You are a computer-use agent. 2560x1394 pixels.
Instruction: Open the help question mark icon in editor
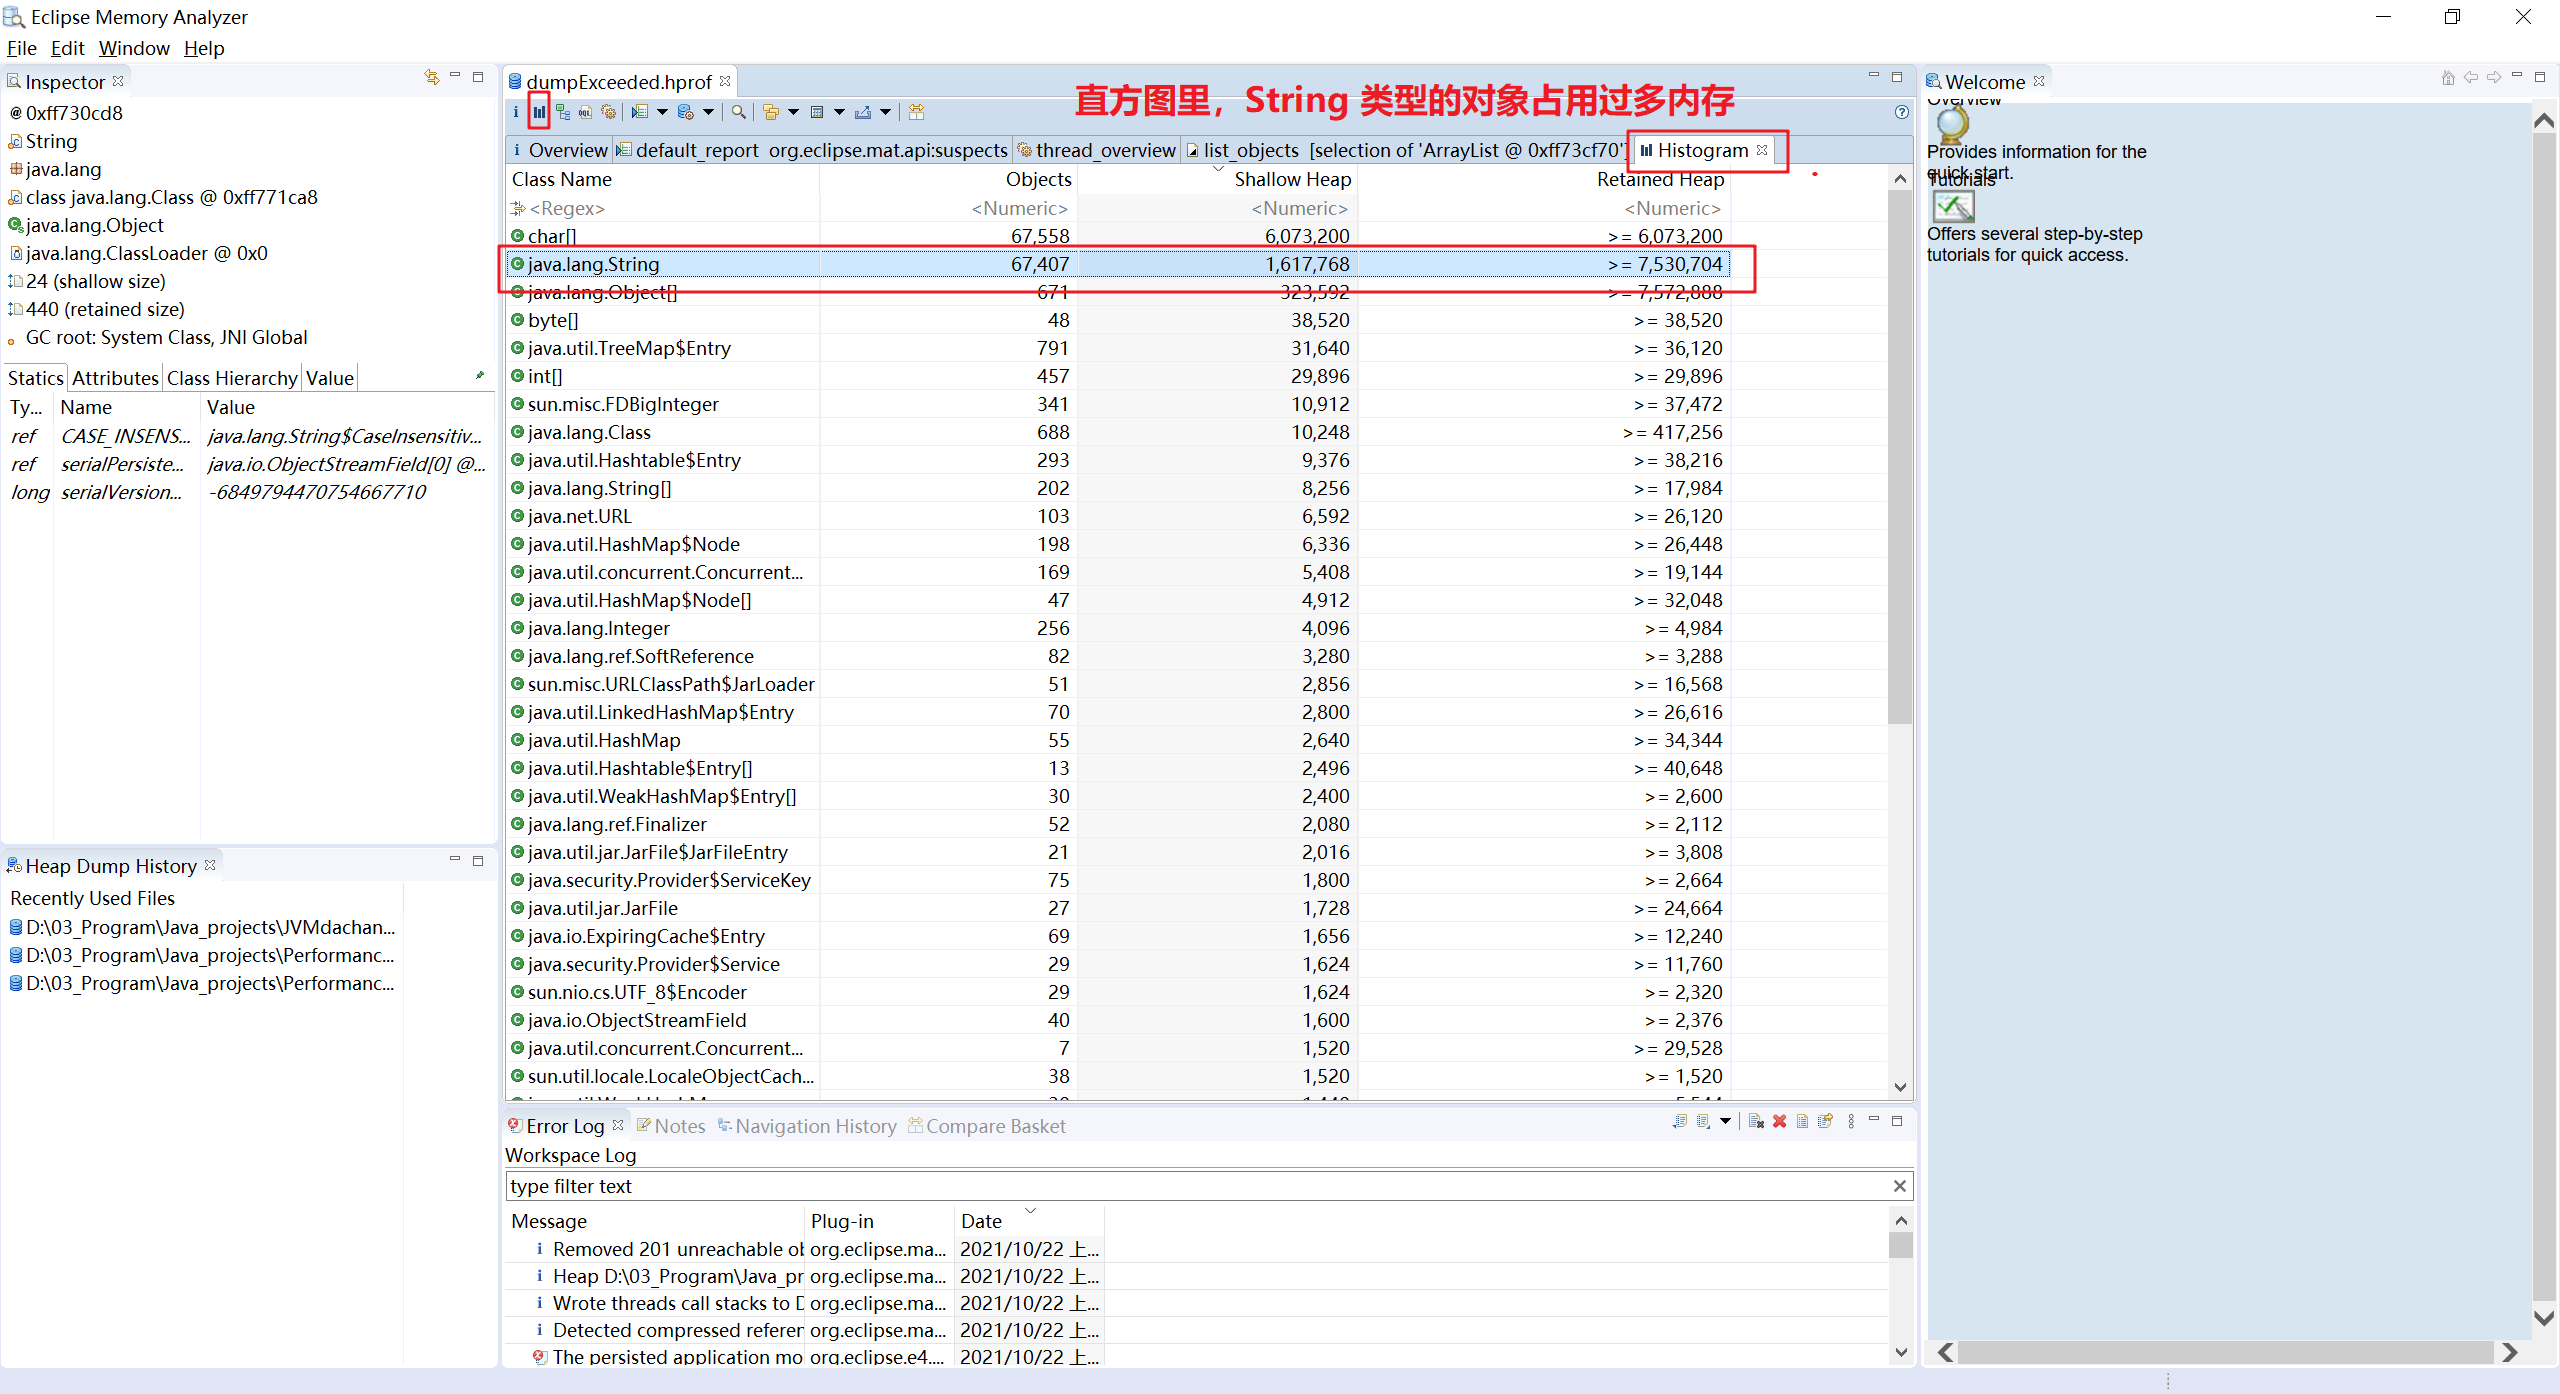coord(1901,112)
